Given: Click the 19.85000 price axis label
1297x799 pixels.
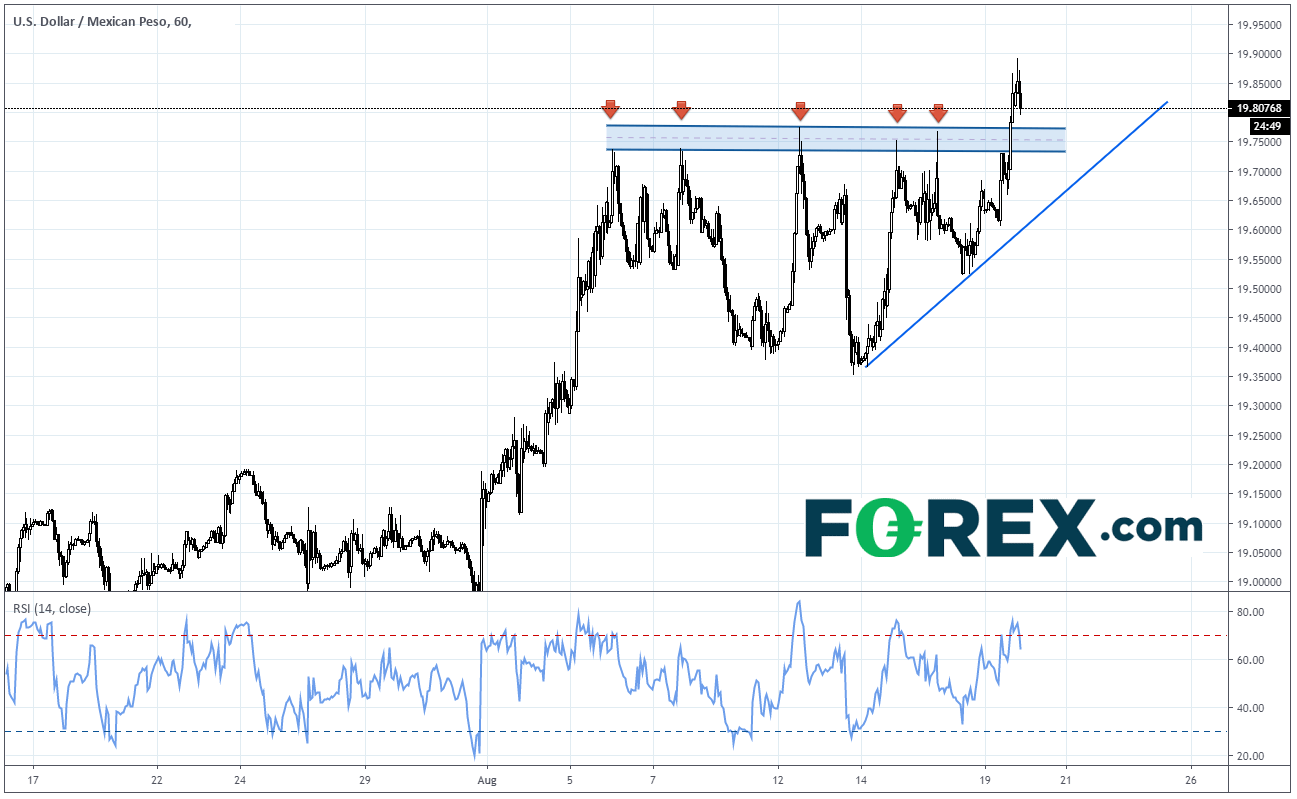Looking at the screenshot, I should click(x=1259, y=84).
